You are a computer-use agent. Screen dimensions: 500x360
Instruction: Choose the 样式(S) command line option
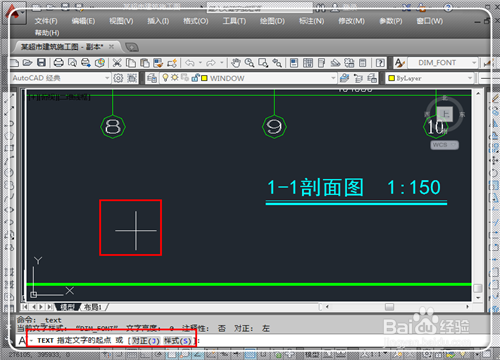pyautogui.click(x=178, y=341)
